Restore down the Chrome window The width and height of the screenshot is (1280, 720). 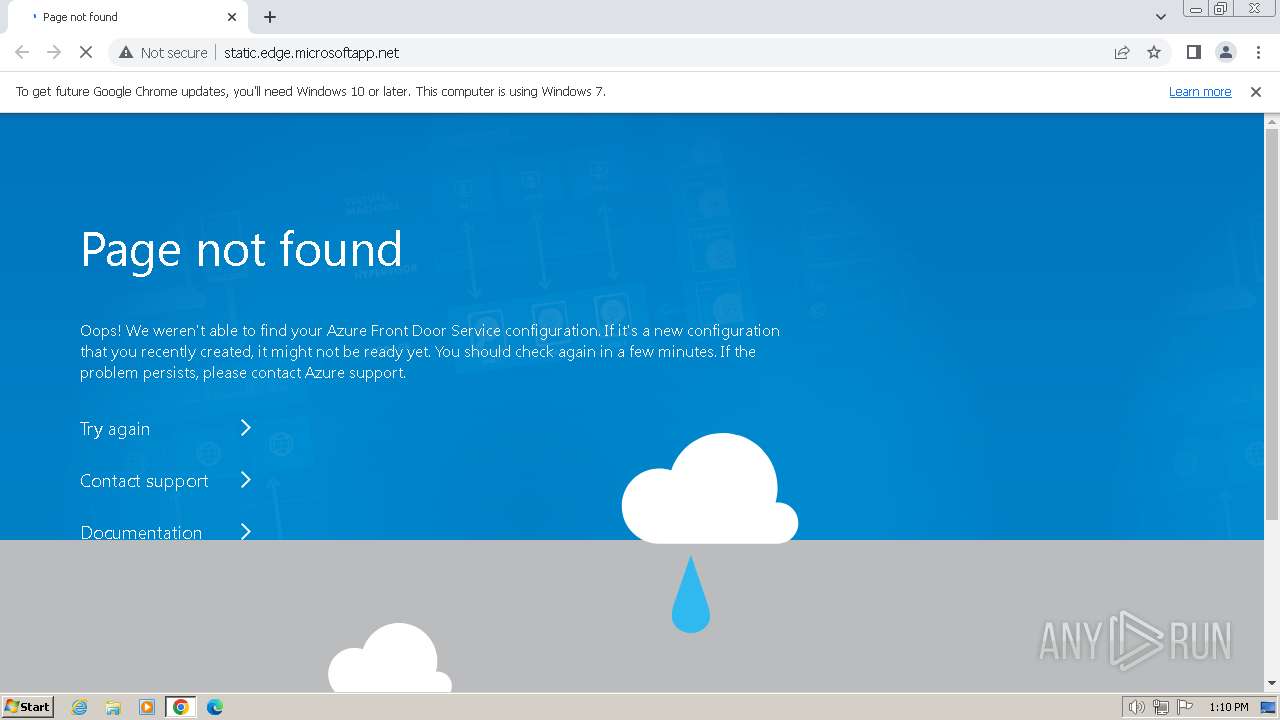(x=1221, y=9)
